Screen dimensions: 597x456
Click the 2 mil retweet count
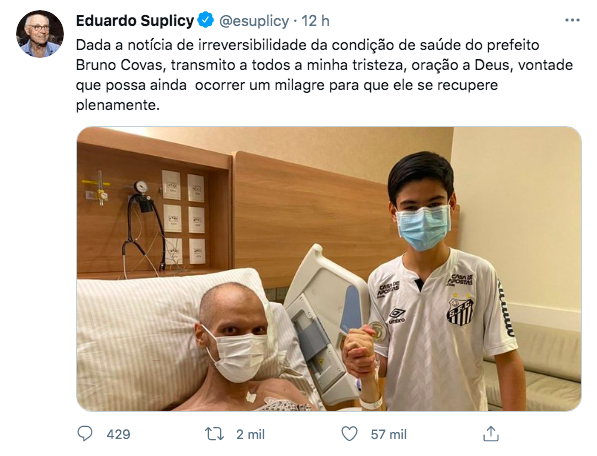click(x=250, y=434)
